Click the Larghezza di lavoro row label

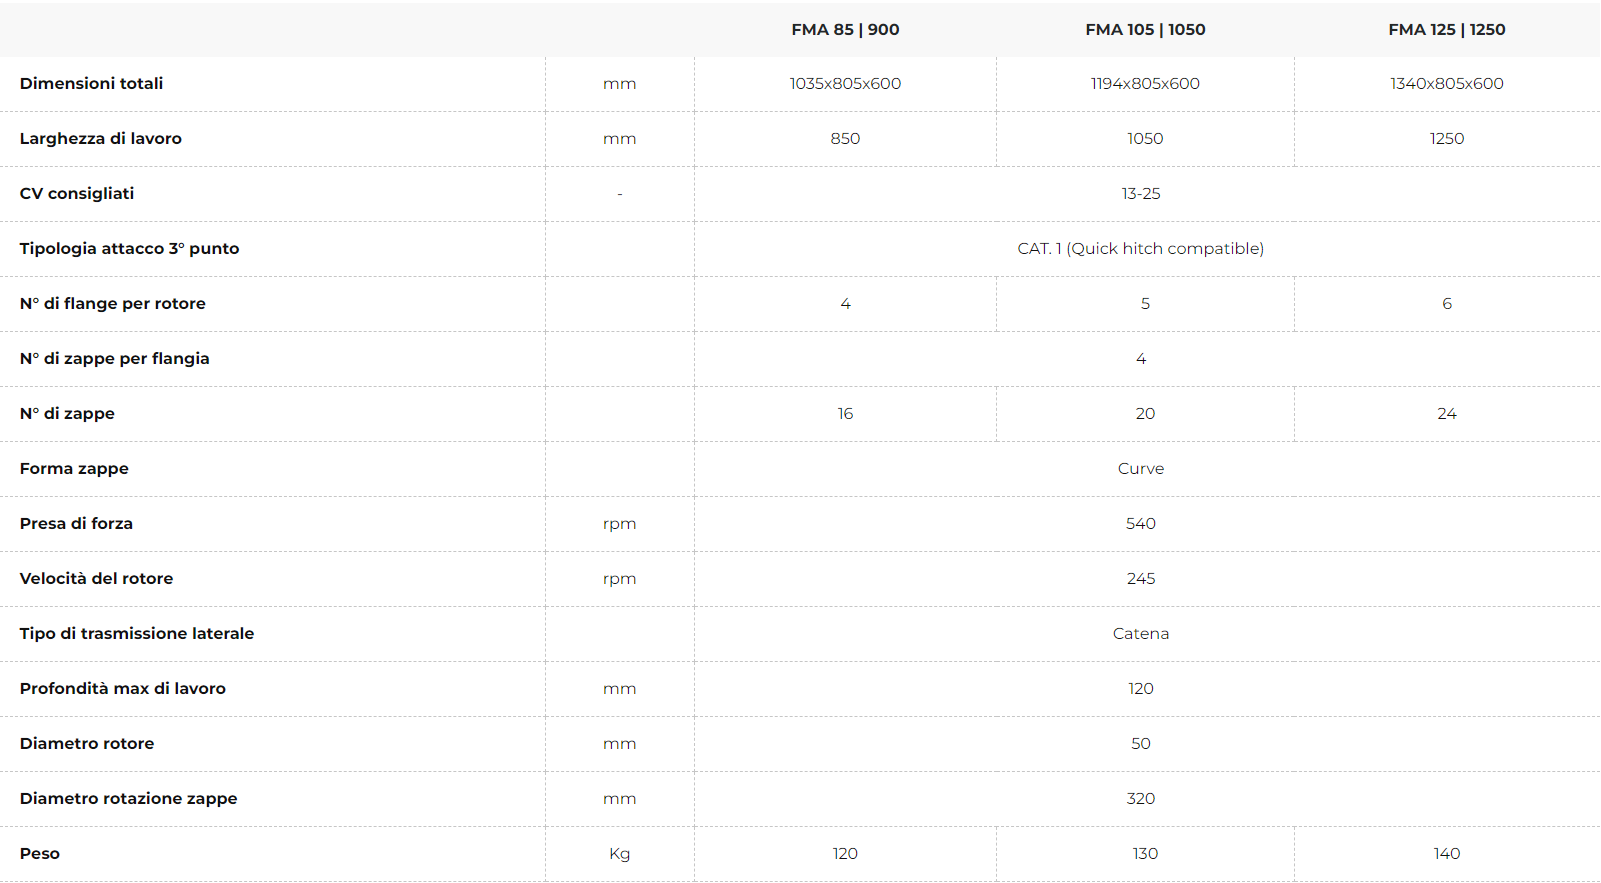(x=100, y=139)
